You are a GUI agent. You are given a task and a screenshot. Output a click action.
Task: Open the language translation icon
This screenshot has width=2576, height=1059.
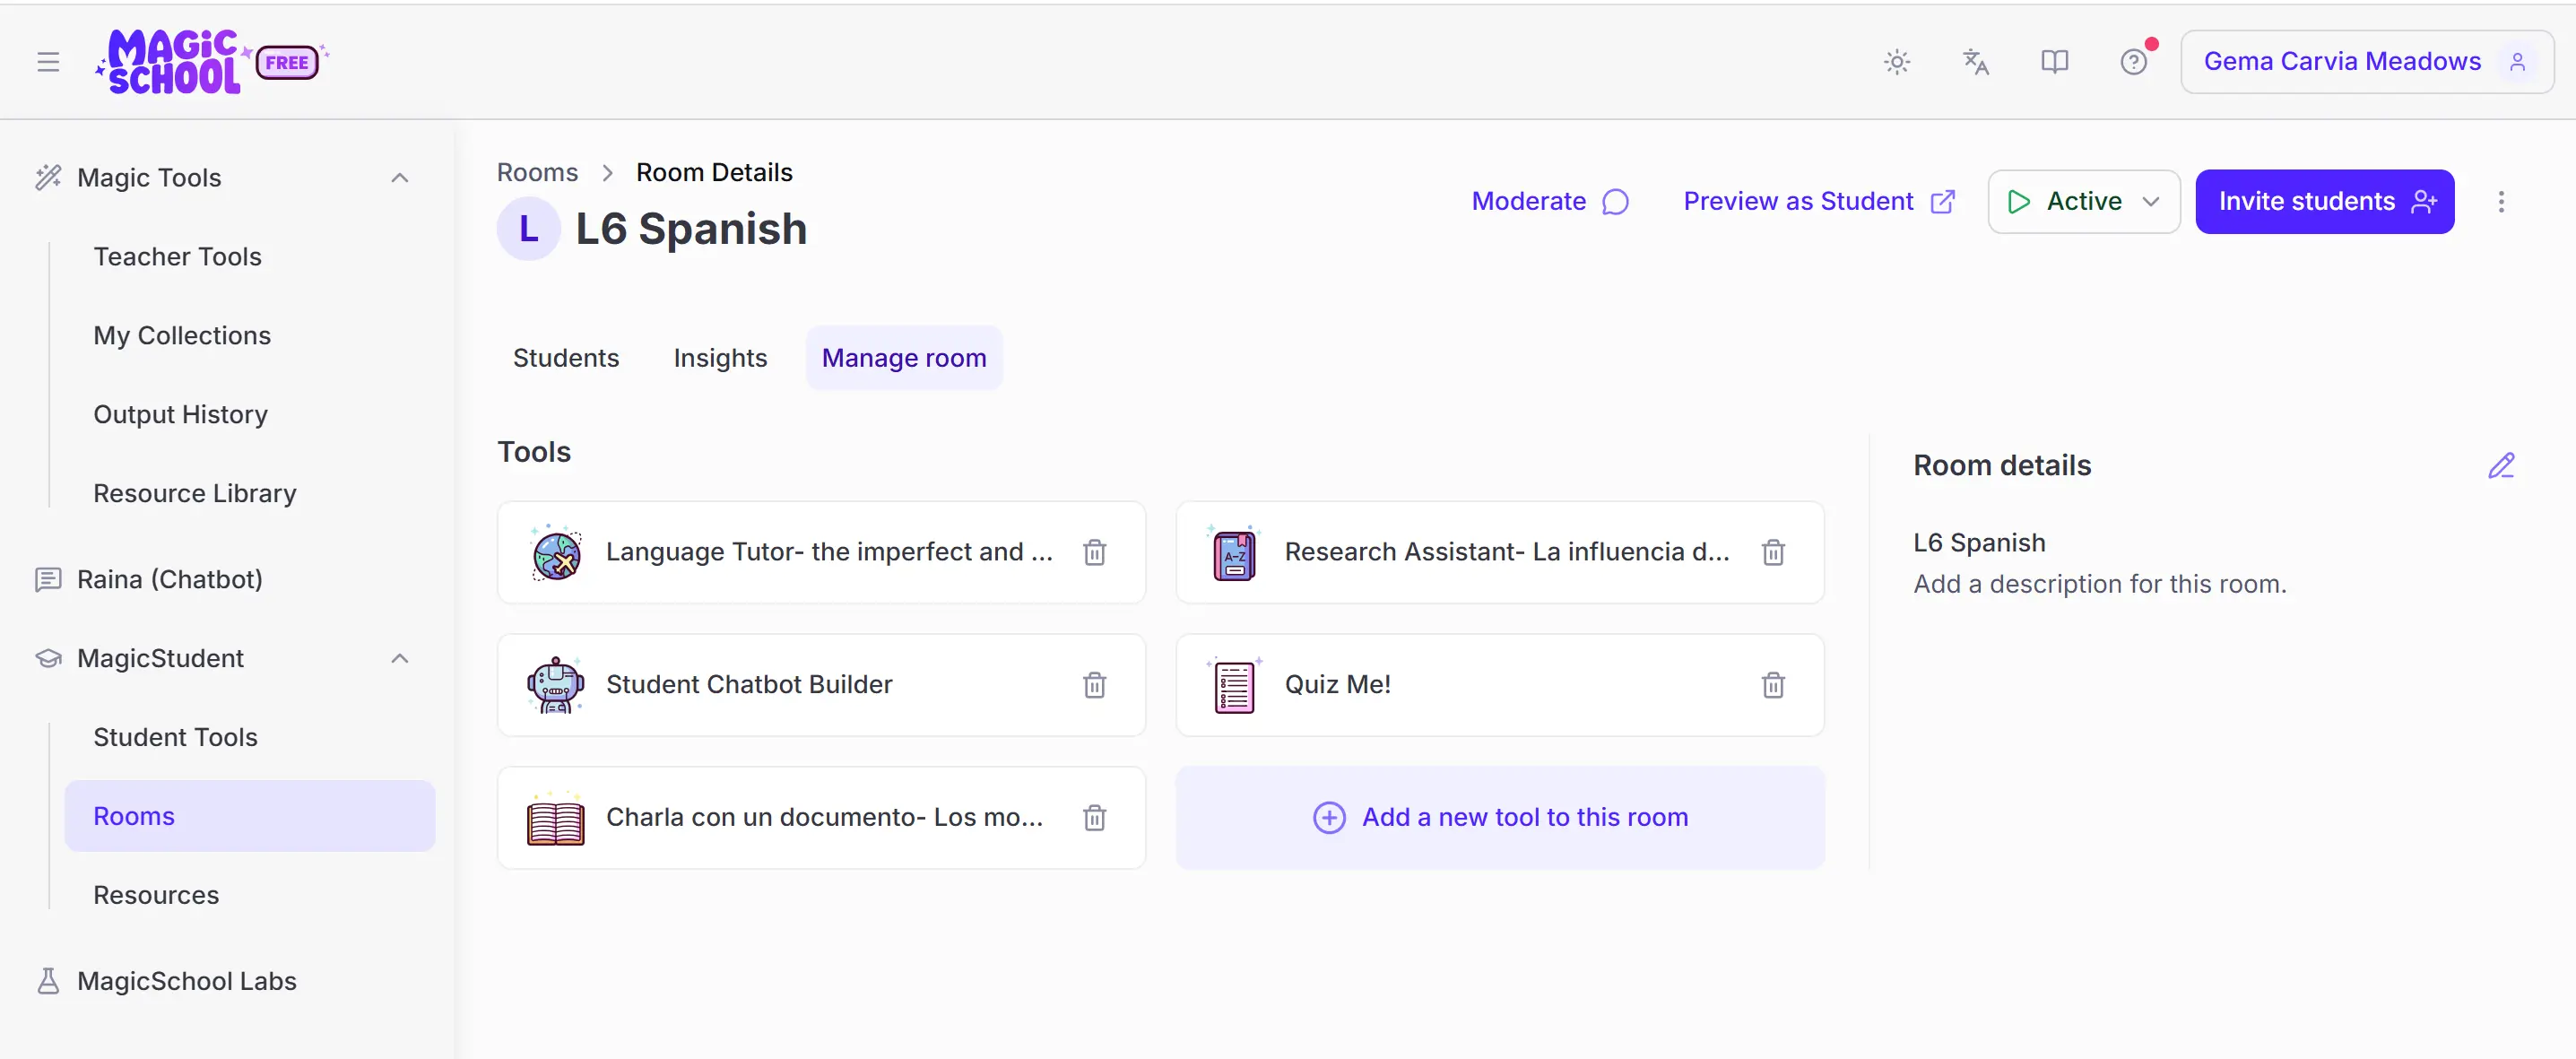coord(1975,62)
